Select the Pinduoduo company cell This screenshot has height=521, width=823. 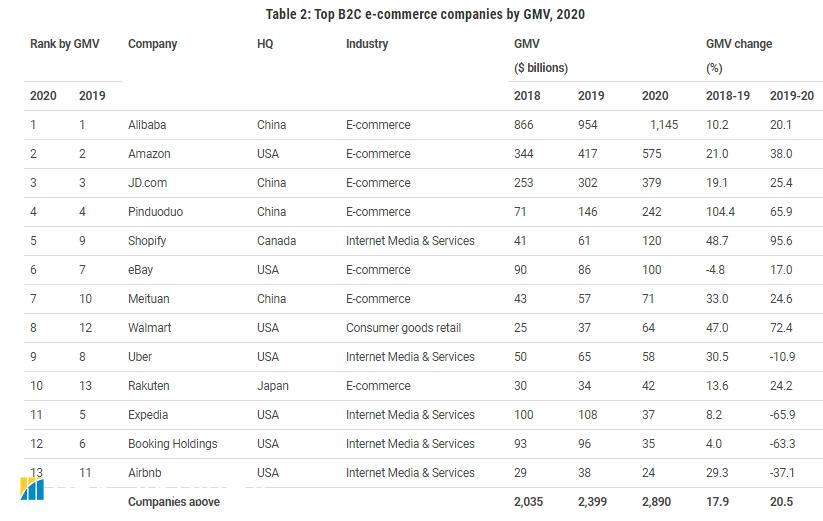157,212
